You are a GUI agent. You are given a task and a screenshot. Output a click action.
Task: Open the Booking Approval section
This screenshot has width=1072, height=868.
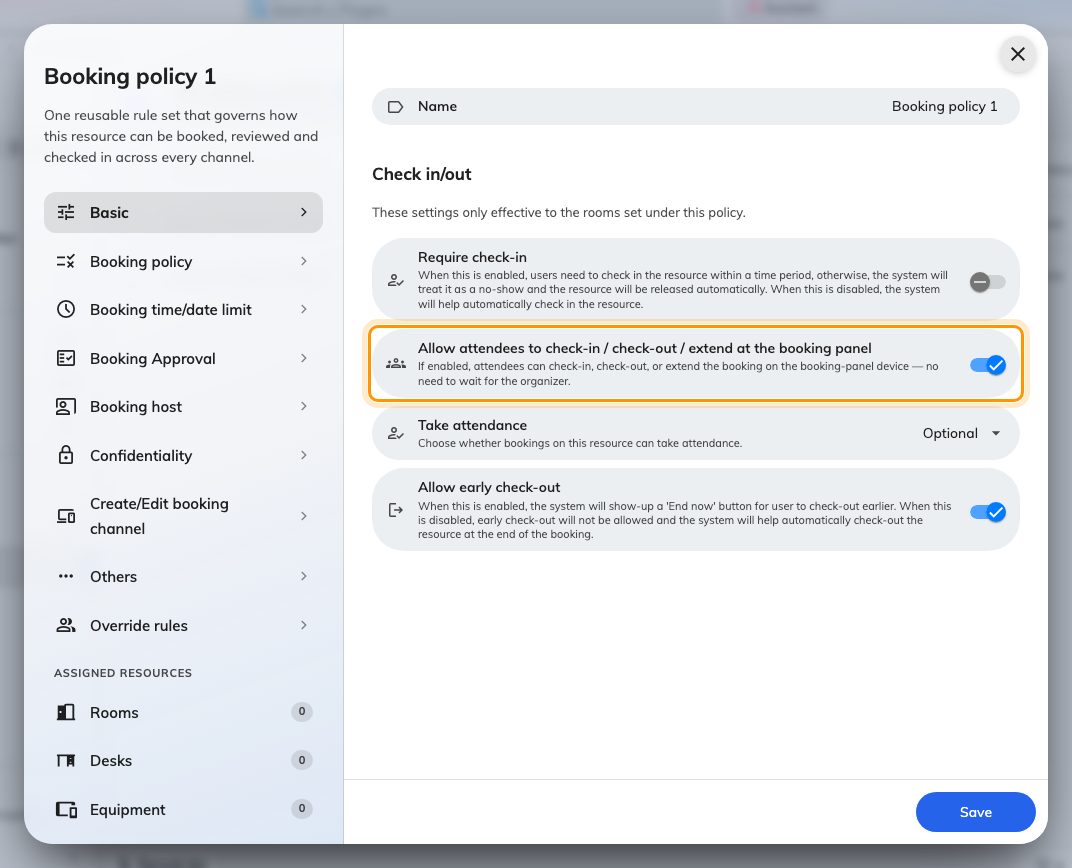[x=183, y=358]
